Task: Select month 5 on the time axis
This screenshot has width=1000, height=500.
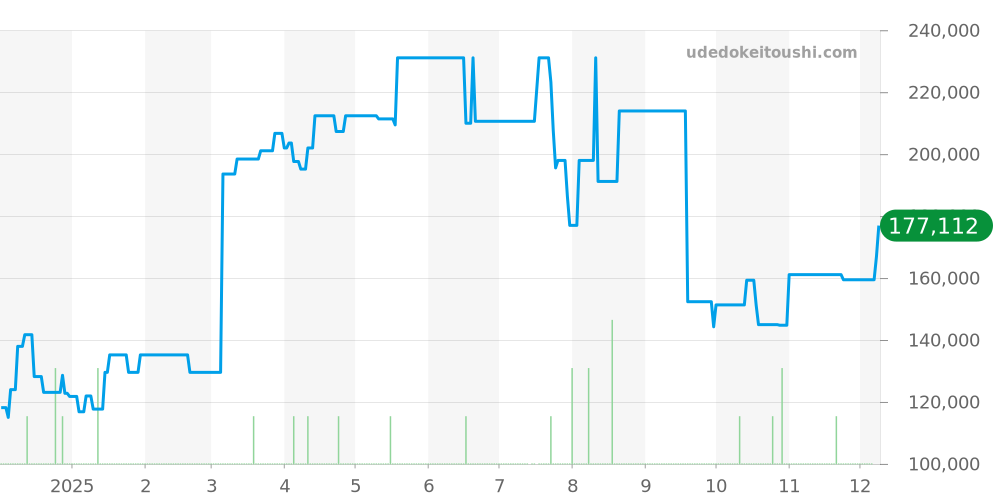Action: point(355,487)
